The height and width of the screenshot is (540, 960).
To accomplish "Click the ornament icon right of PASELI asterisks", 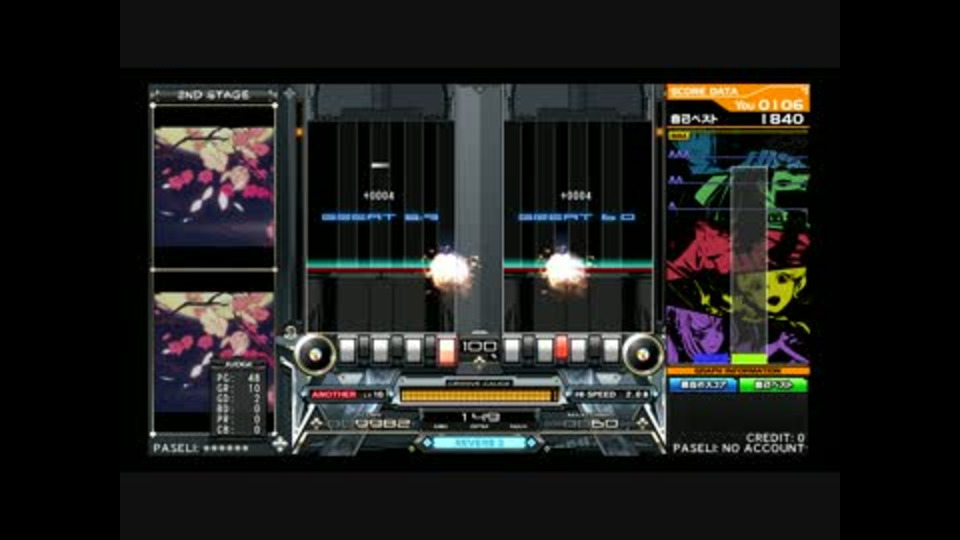I will point(279,444).
